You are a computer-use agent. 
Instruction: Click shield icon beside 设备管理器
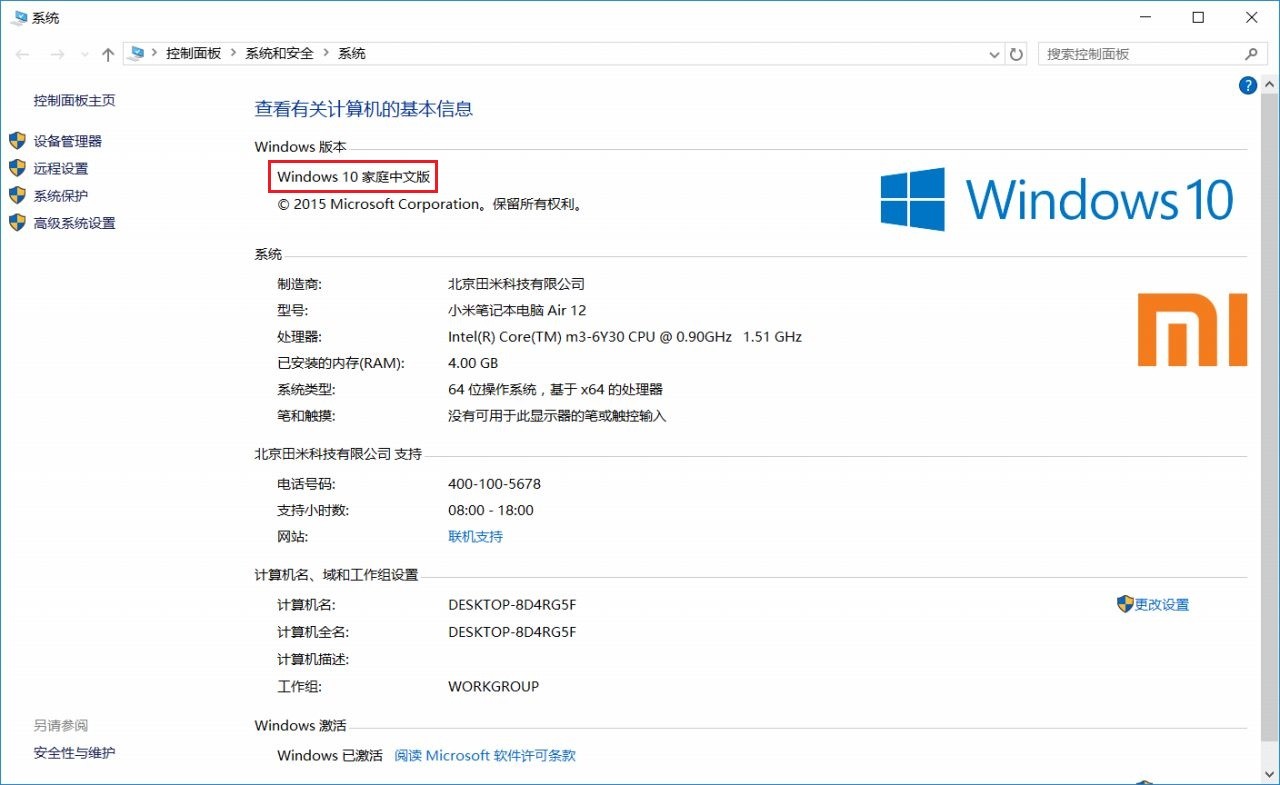(17, 141)
